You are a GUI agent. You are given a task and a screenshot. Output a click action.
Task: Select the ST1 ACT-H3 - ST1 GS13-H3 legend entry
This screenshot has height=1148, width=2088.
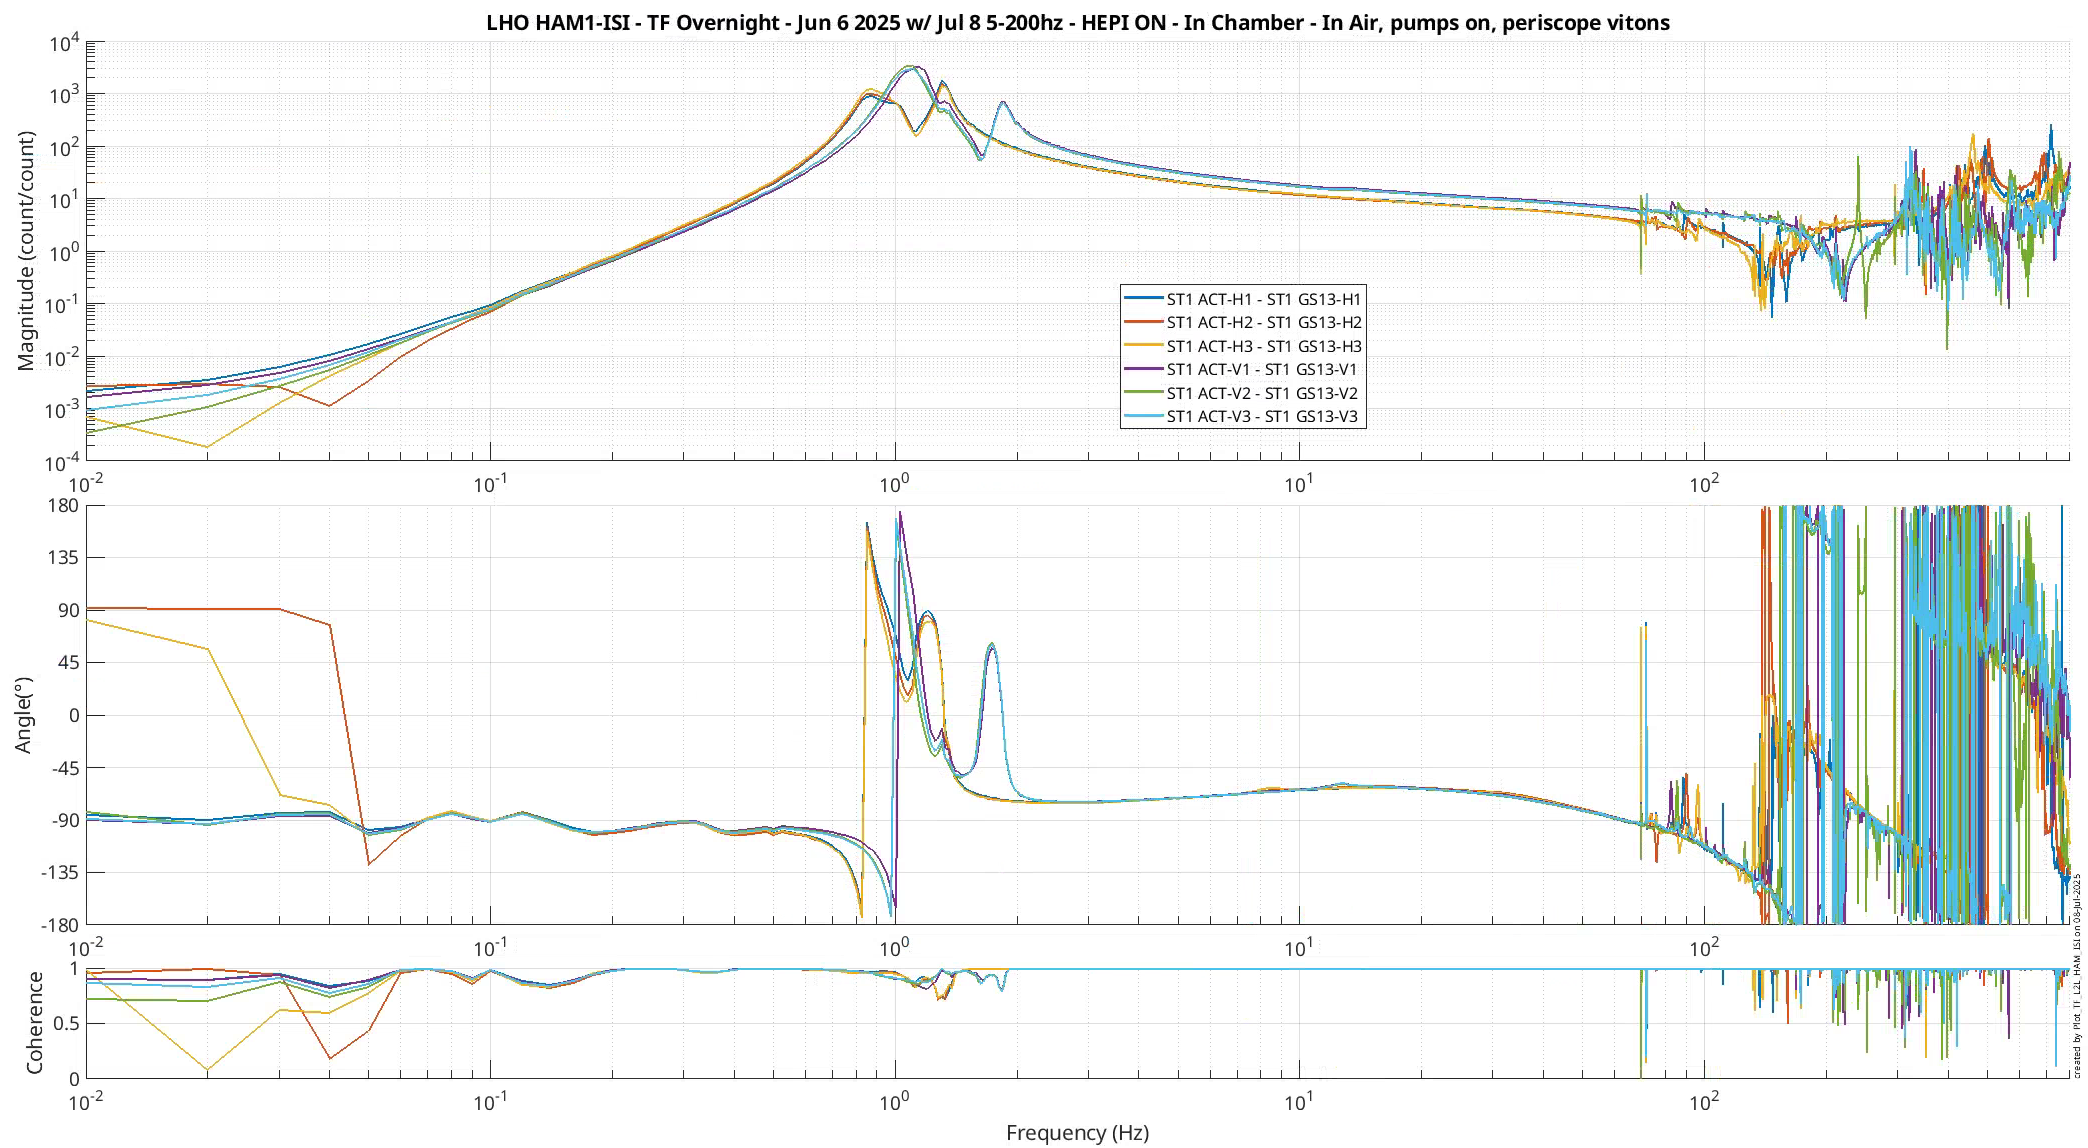1263,346
